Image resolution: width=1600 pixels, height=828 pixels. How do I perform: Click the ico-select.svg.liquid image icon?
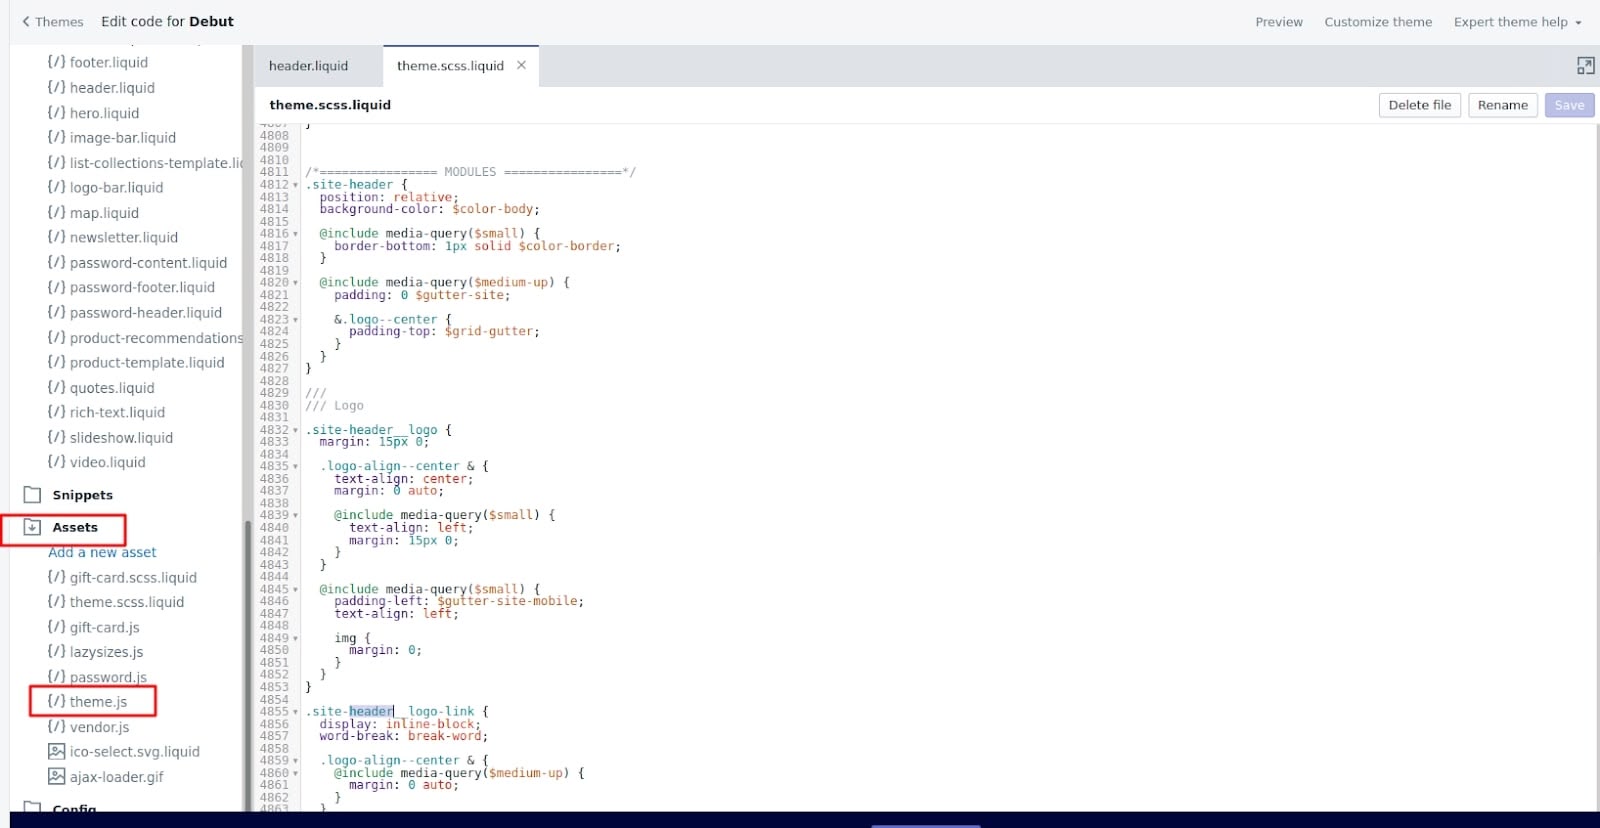(57, 752)
